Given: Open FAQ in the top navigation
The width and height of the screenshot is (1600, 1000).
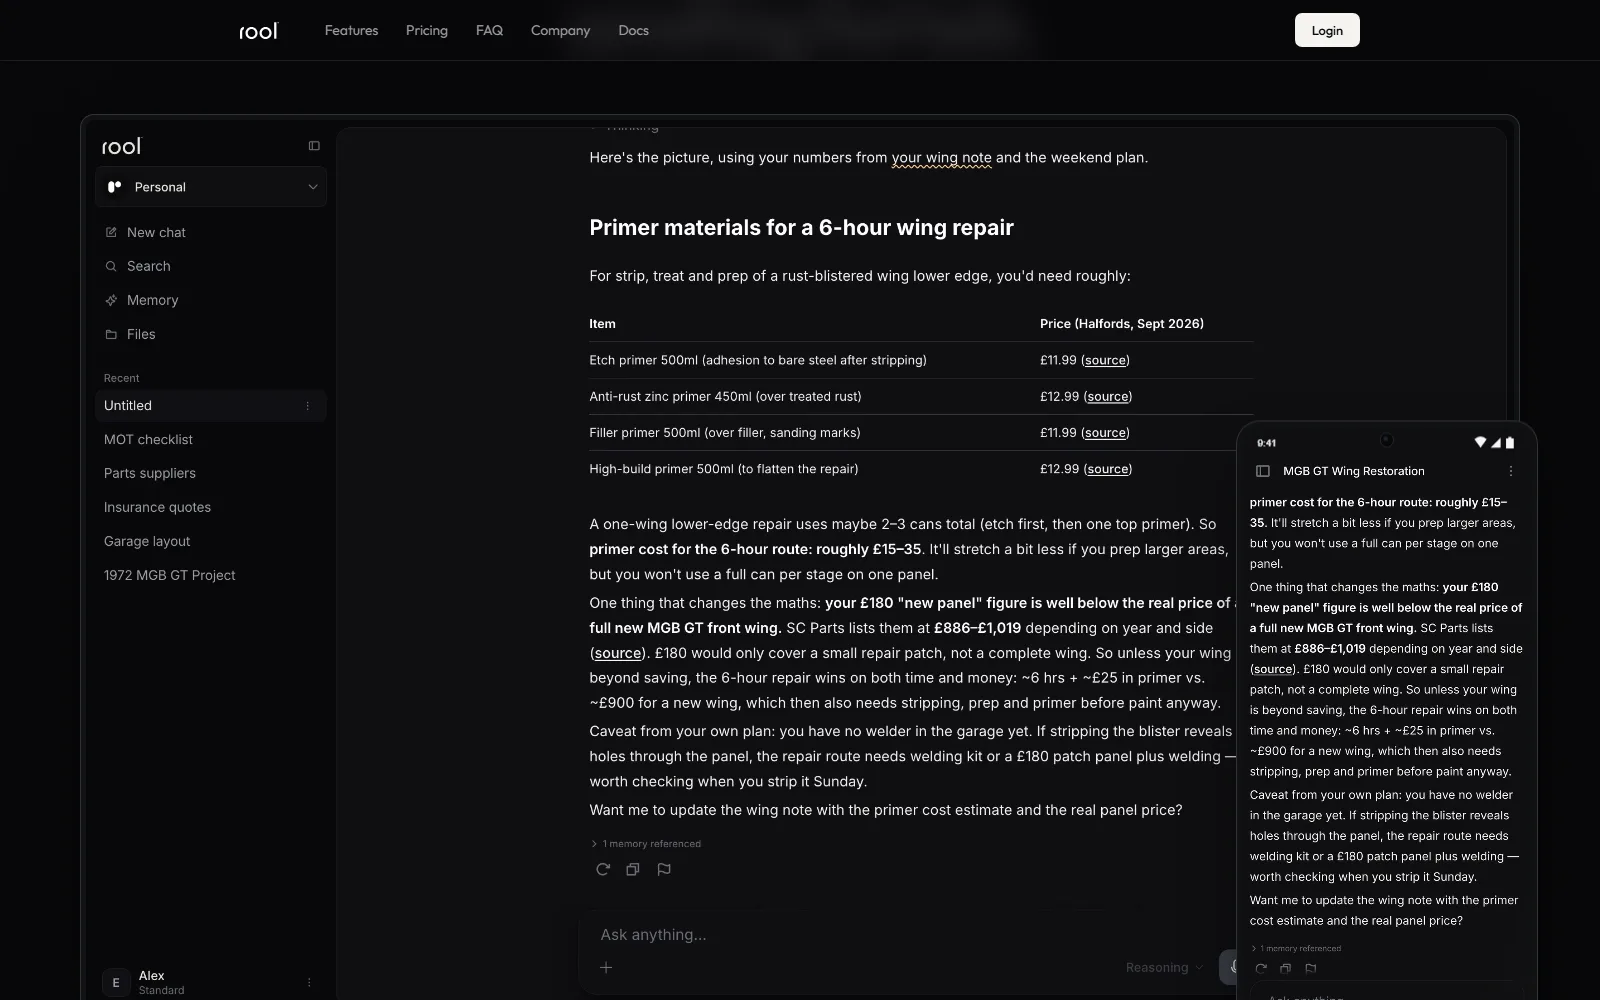Looking at the screenshot, I should (490, 31).
